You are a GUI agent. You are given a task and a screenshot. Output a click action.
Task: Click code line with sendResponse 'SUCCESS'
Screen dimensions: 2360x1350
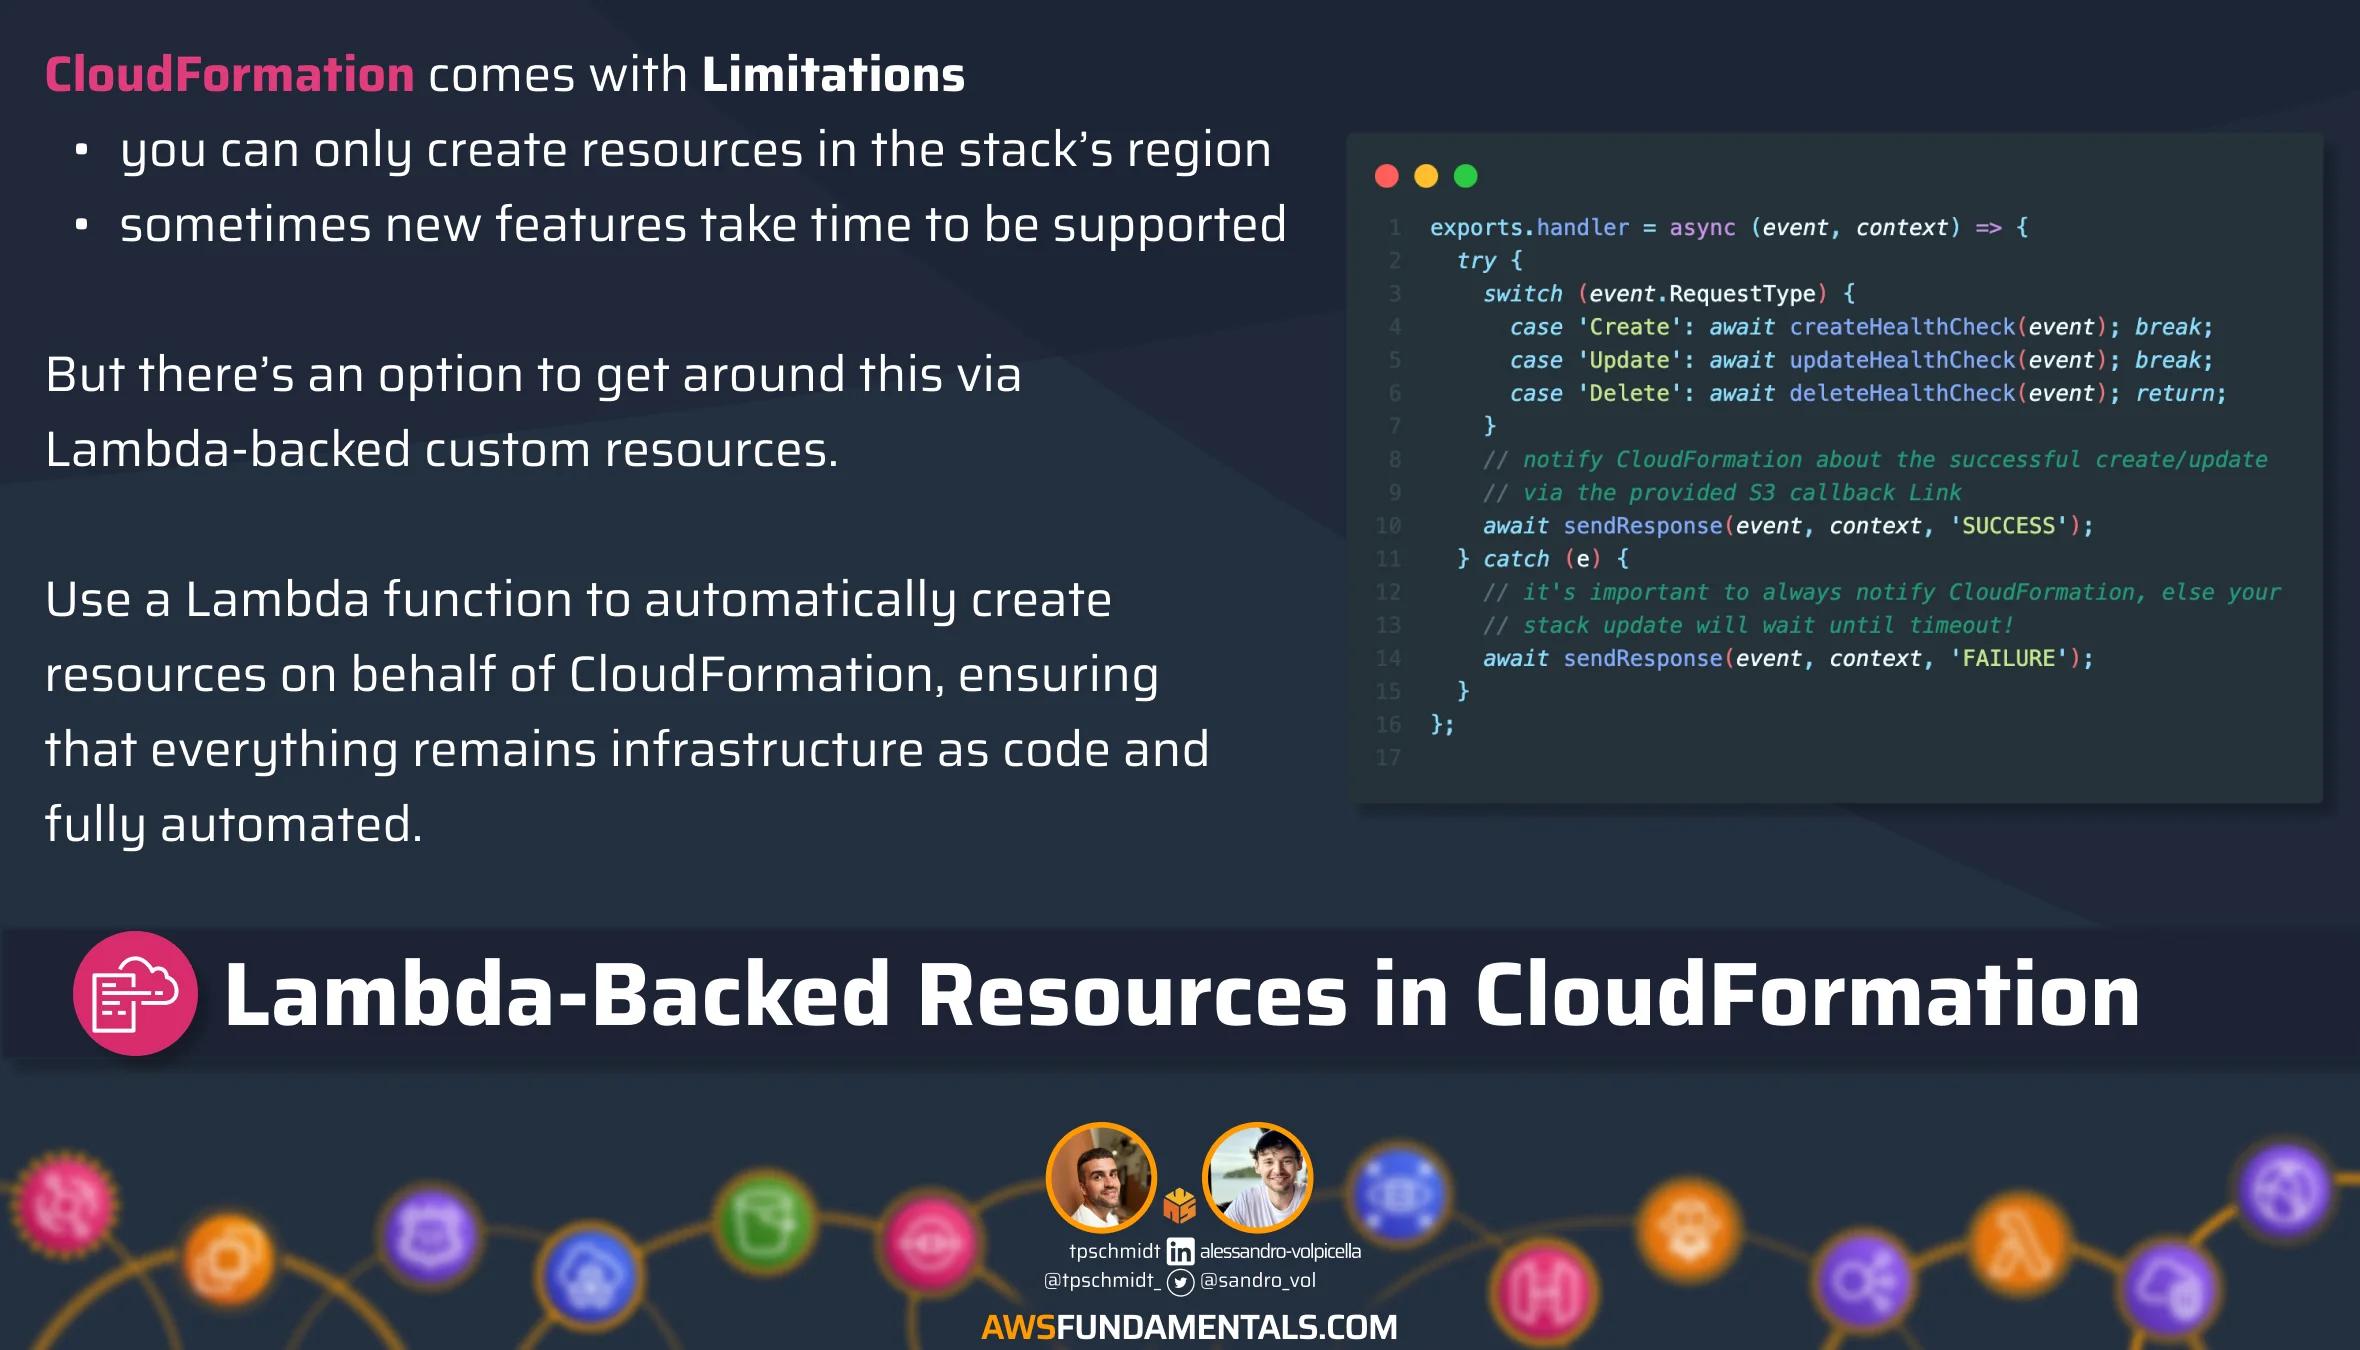(x=1787, y=526)
